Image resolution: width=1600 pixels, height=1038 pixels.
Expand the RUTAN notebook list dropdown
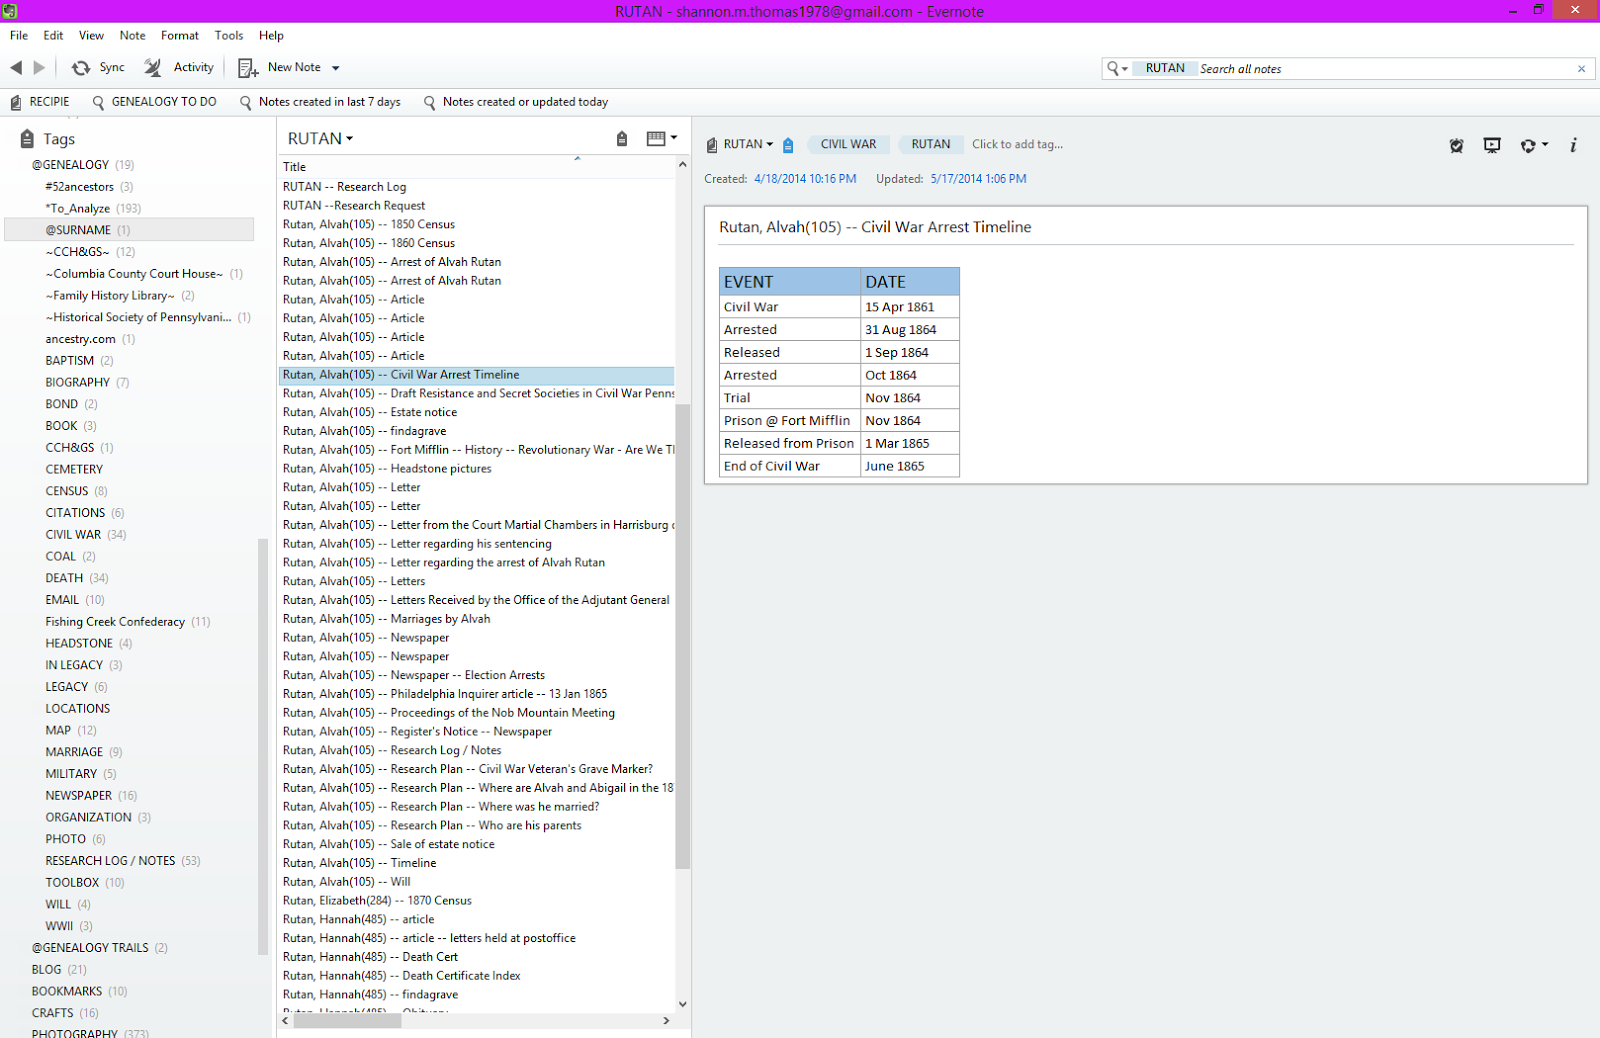point(320,139)
